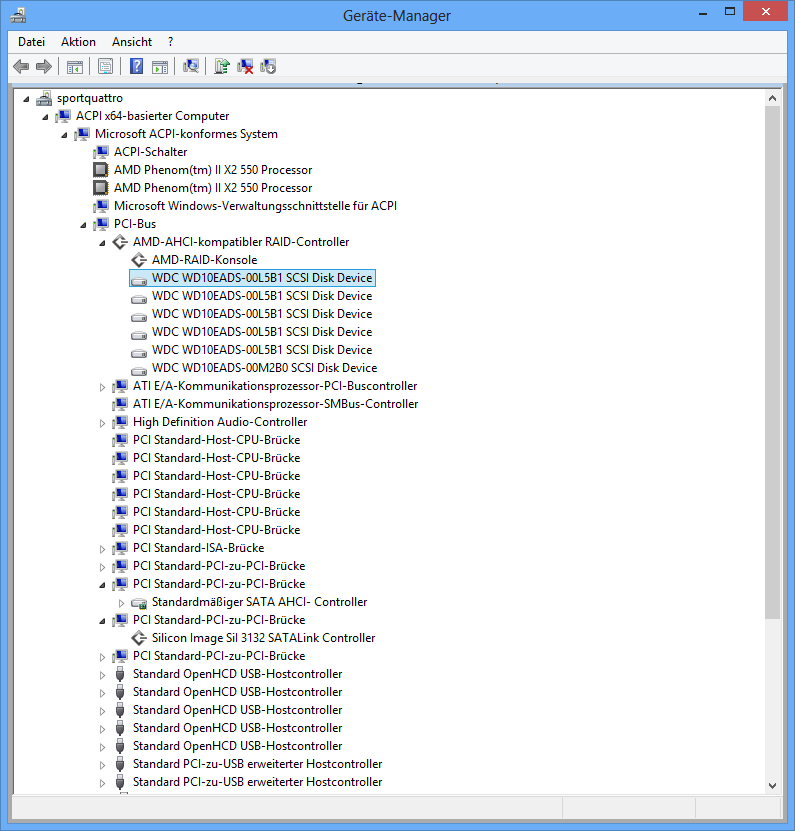Select the highlighted WDC WD10EADS-00L5B1 disk row
Viewport: 795px width, 831px height.
pyautogui.click(x=252, y=278)
